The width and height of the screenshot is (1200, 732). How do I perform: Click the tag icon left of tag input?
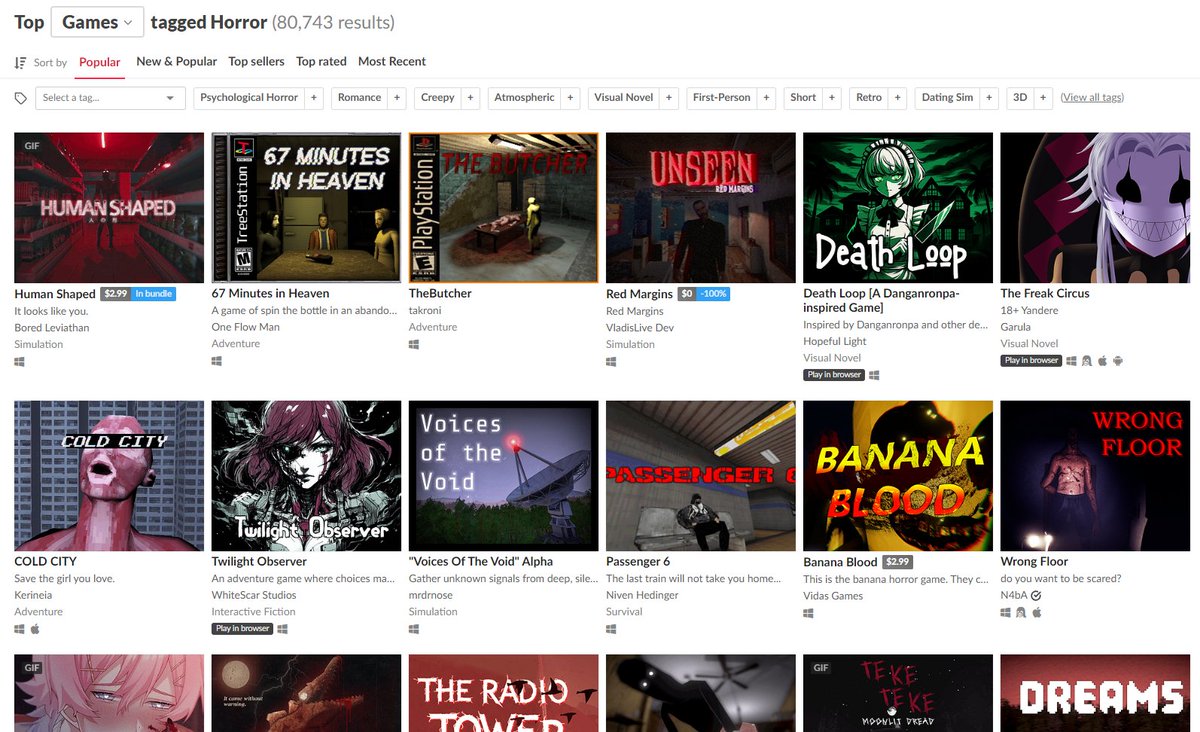pos(20,98)
